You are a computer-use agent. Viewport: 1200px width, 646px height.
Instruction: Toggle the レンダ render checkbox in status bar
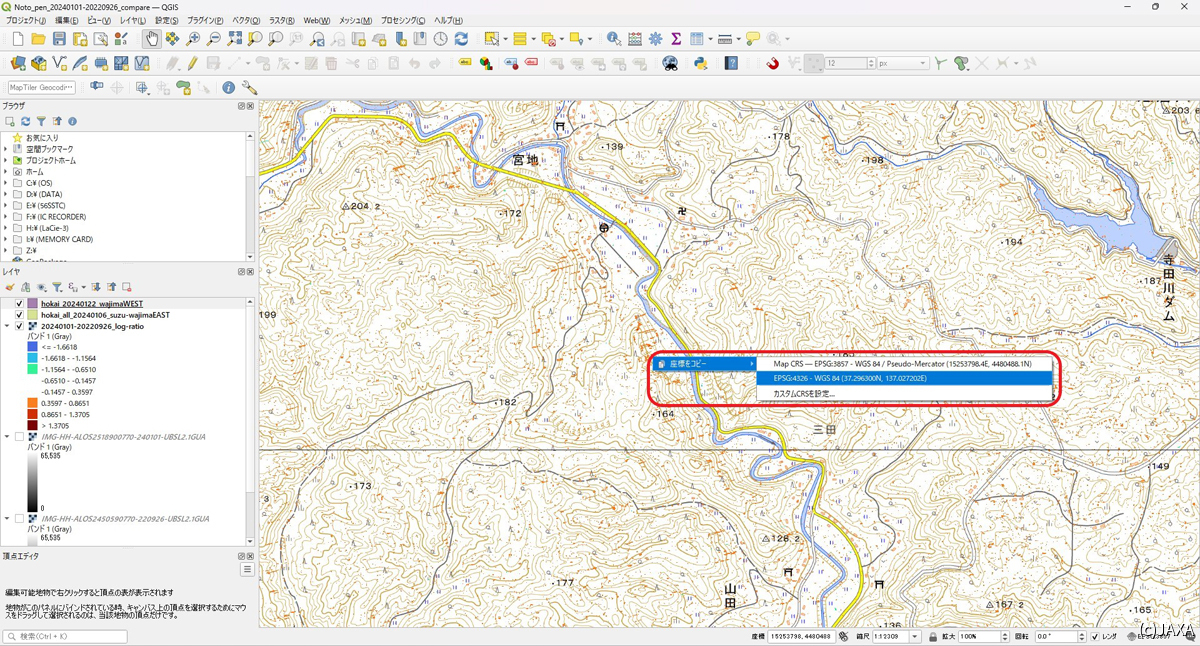coord(1096,637)
